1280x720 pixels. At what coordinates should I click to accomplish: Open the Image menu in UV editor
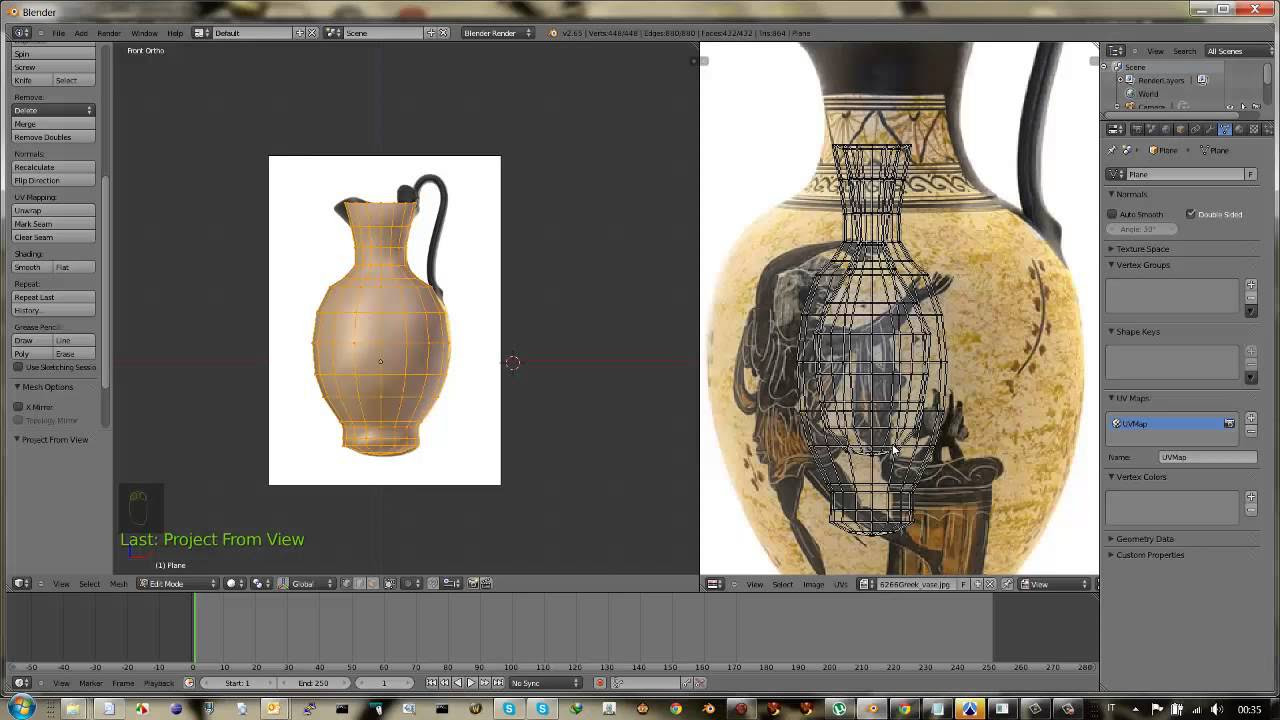click(813, 584)
